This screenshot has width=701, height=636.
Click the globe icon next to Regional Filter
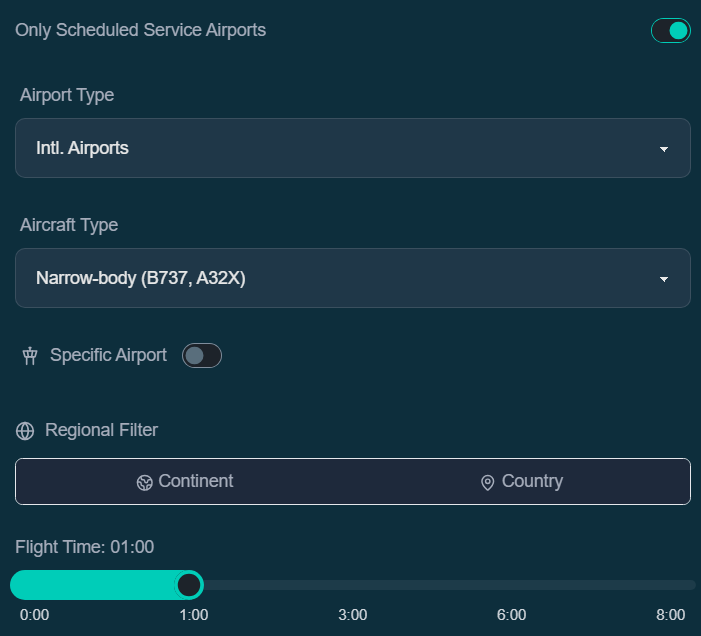pyautogui.click(x=25, y=431)
